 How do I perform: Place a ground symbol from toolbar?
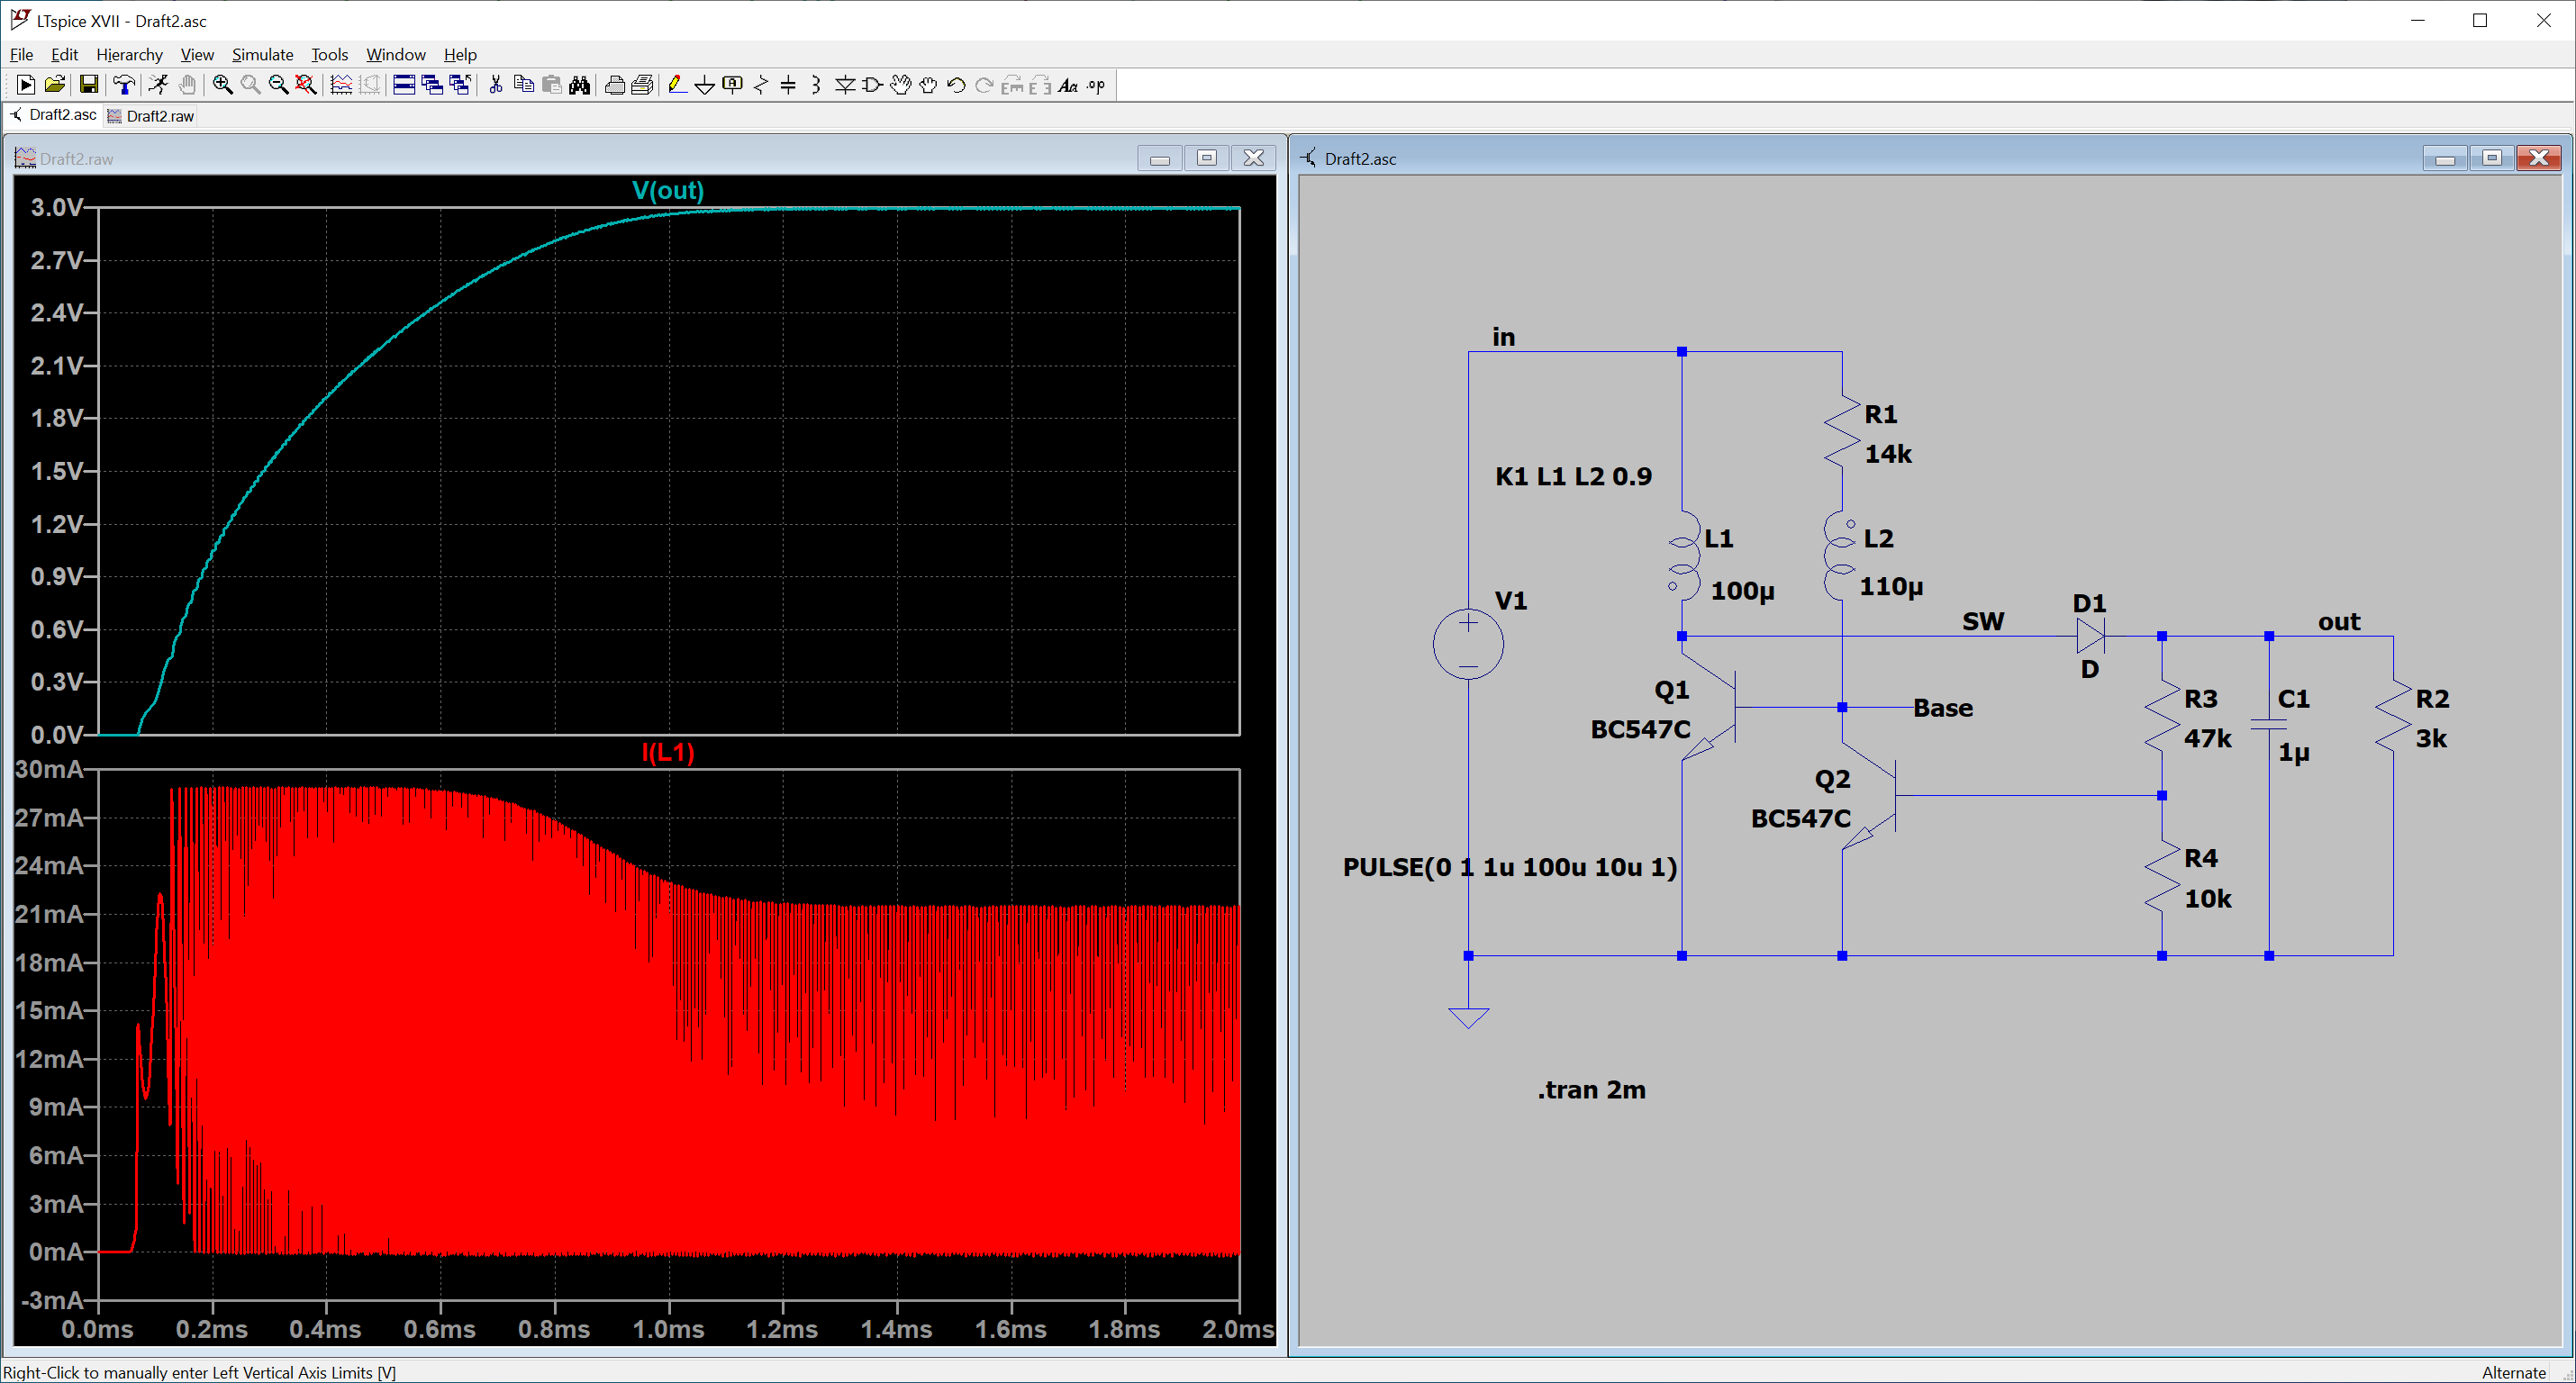704,86
